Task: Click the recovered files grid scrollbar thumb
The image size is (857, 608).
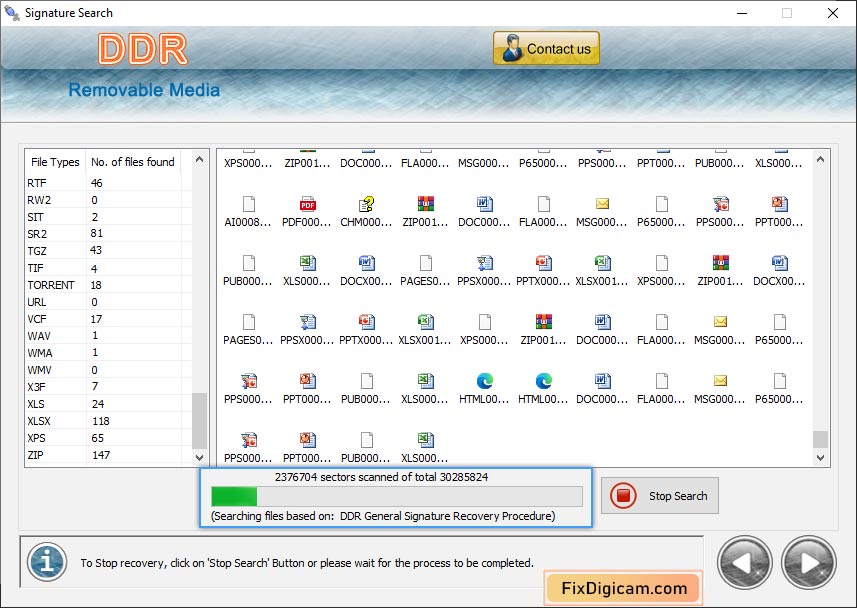Action: [x=820, y=439]
